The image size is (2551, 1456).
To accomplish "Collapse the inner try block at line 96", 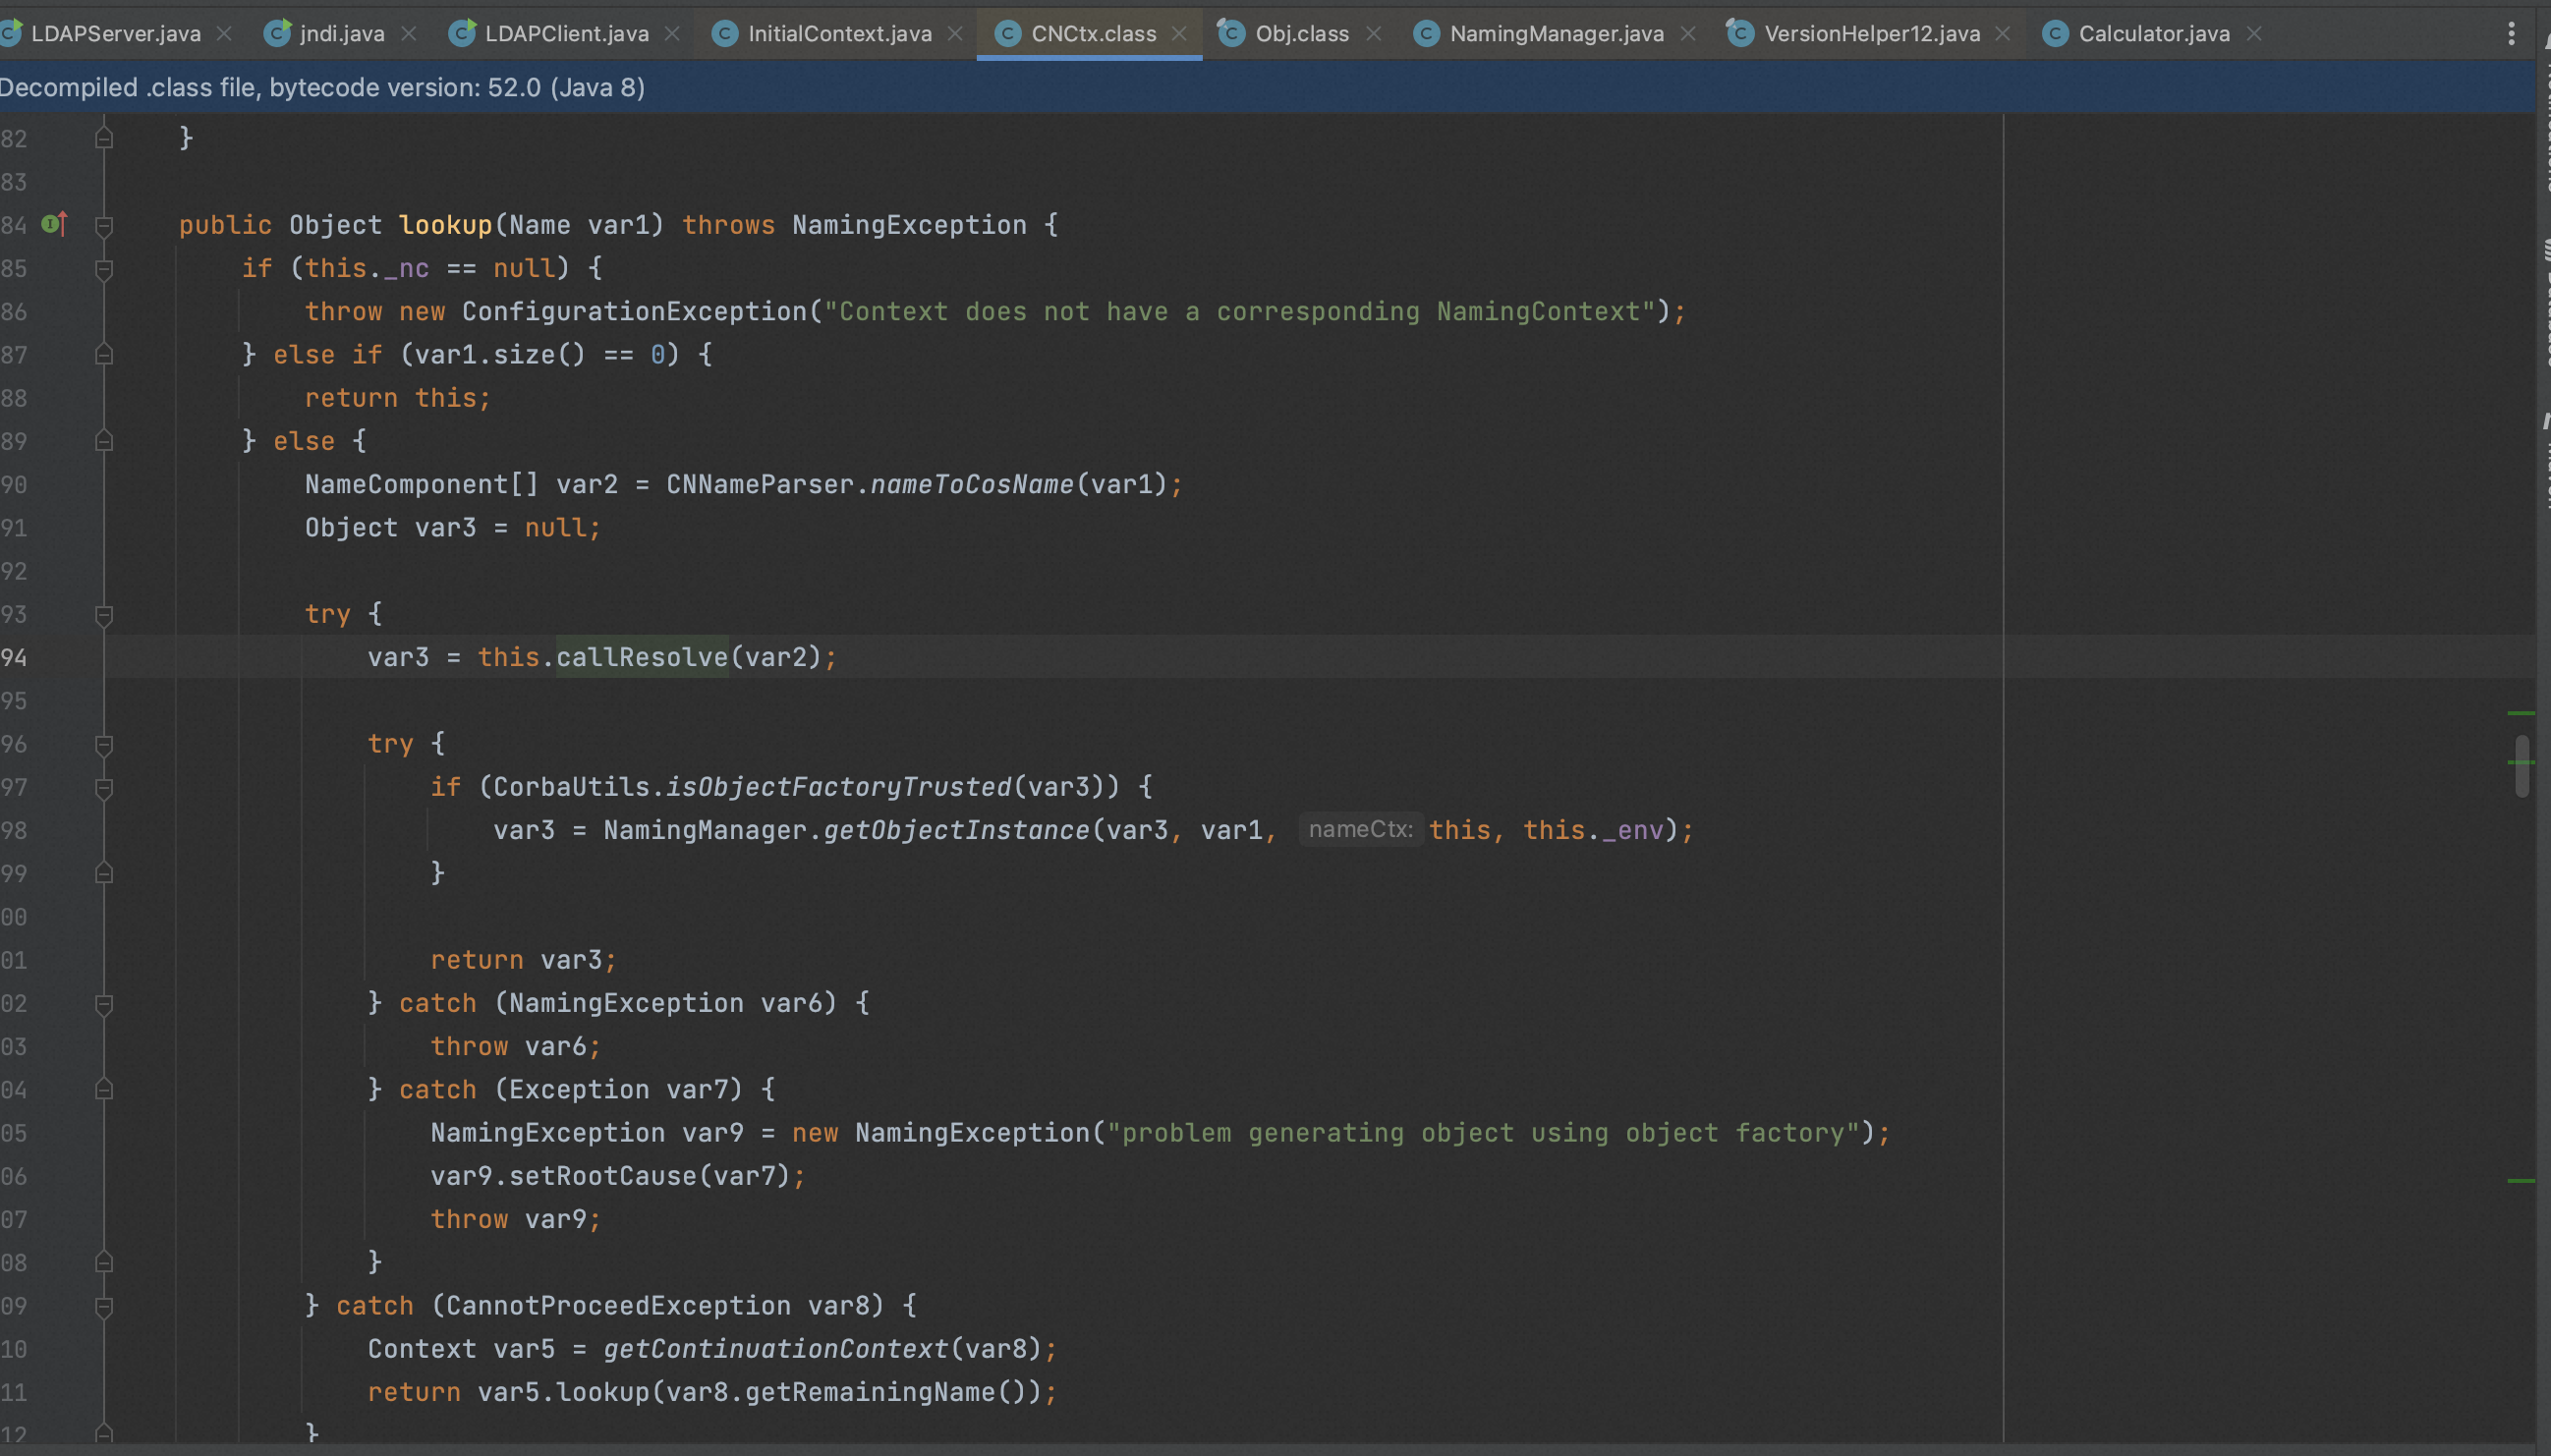I will (104, 745).
